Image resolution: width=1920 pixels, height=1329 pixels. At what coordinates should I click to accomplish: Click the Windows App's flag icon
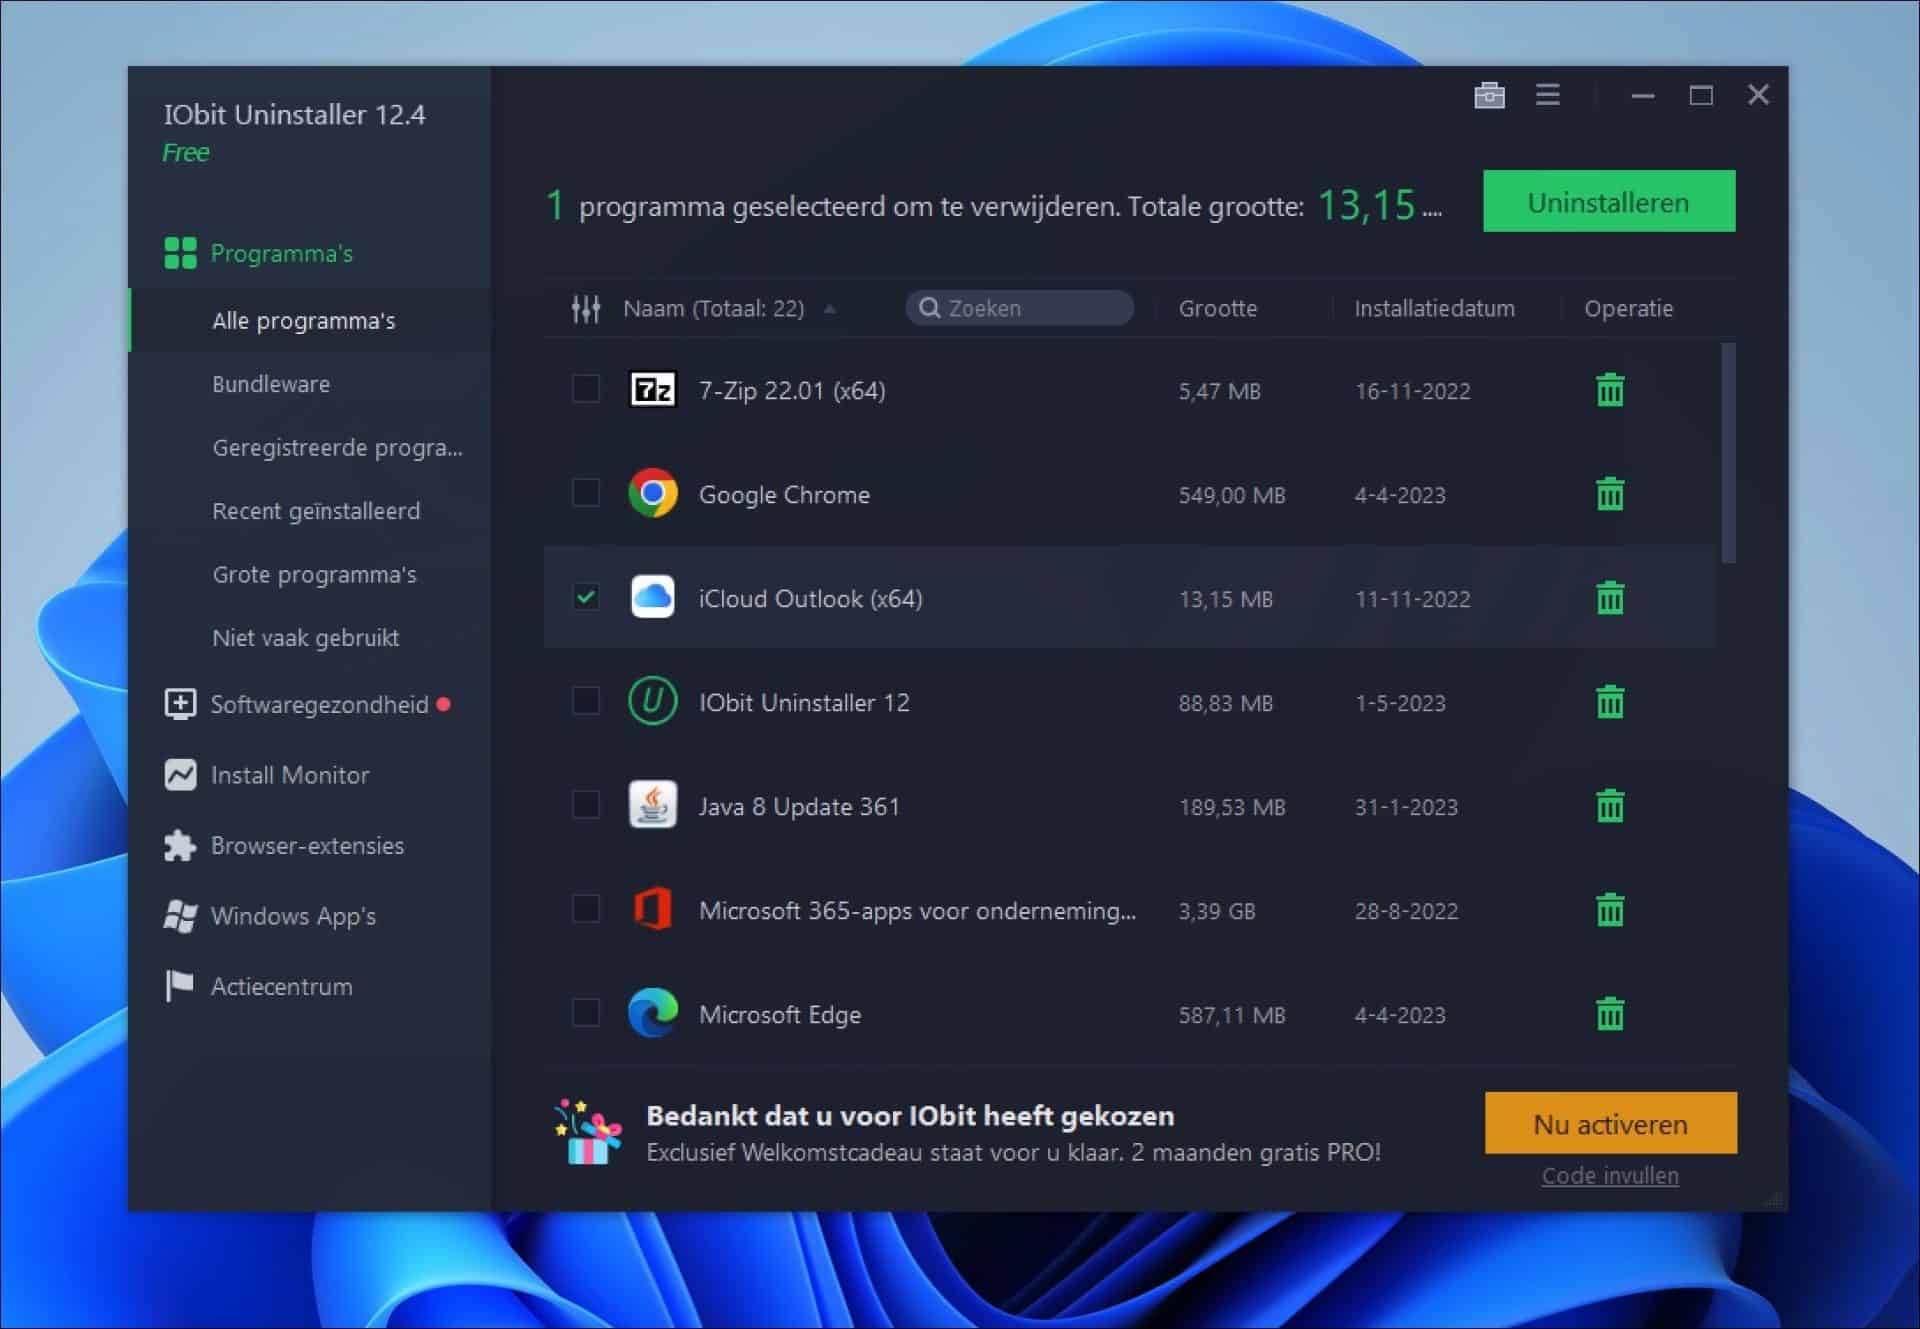click(180, 916)
